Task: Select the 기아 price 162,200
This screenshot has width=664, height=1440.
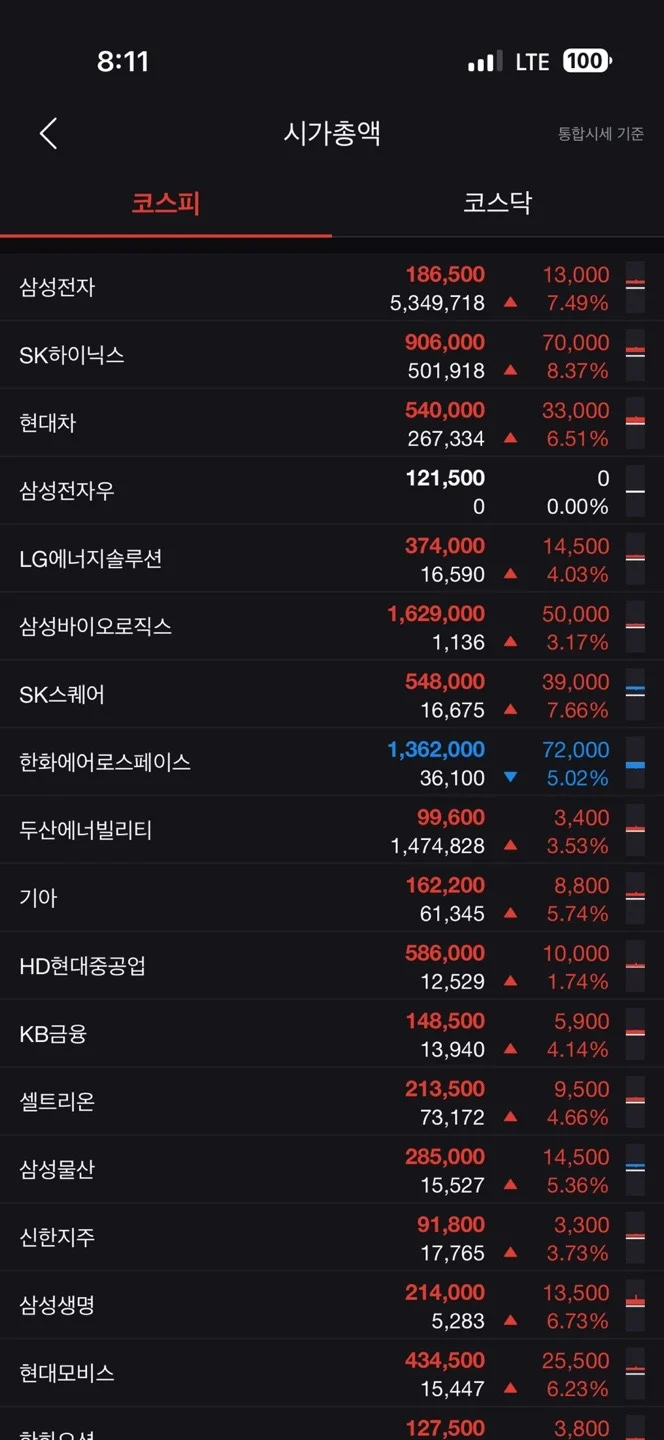Action: click(445, 885)
